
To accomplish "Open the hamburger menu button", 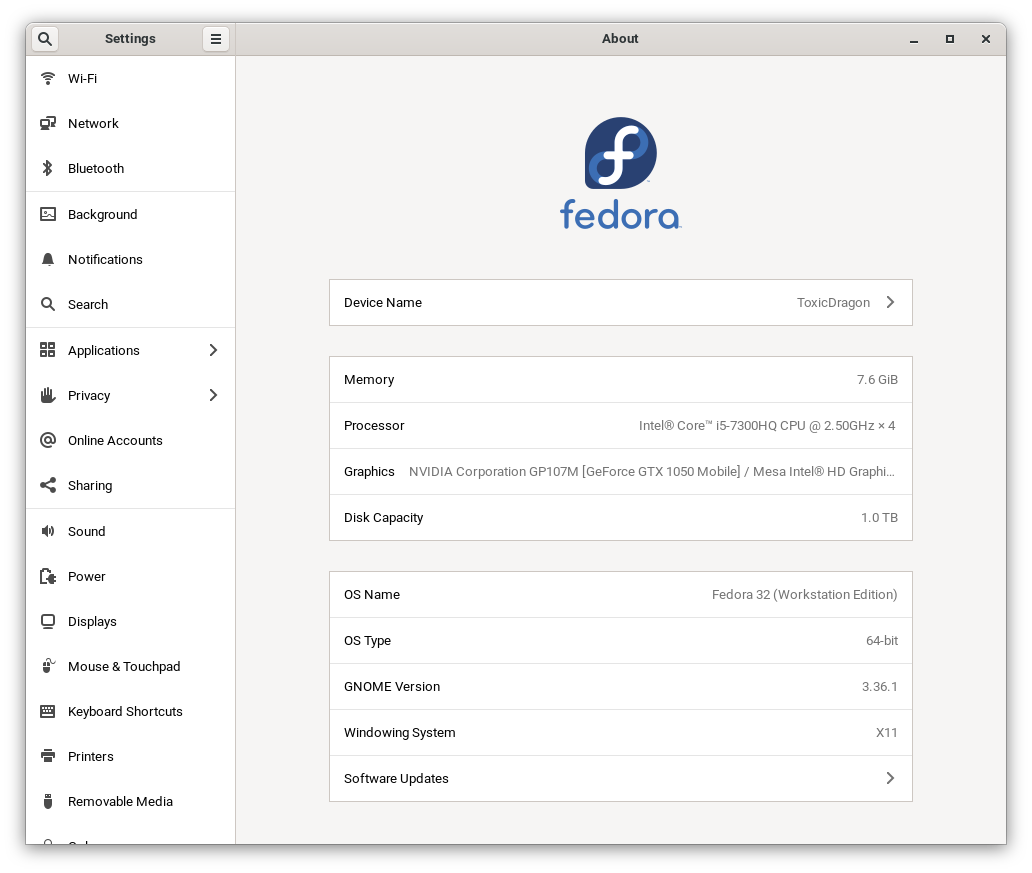I will (x=215, y=39).
